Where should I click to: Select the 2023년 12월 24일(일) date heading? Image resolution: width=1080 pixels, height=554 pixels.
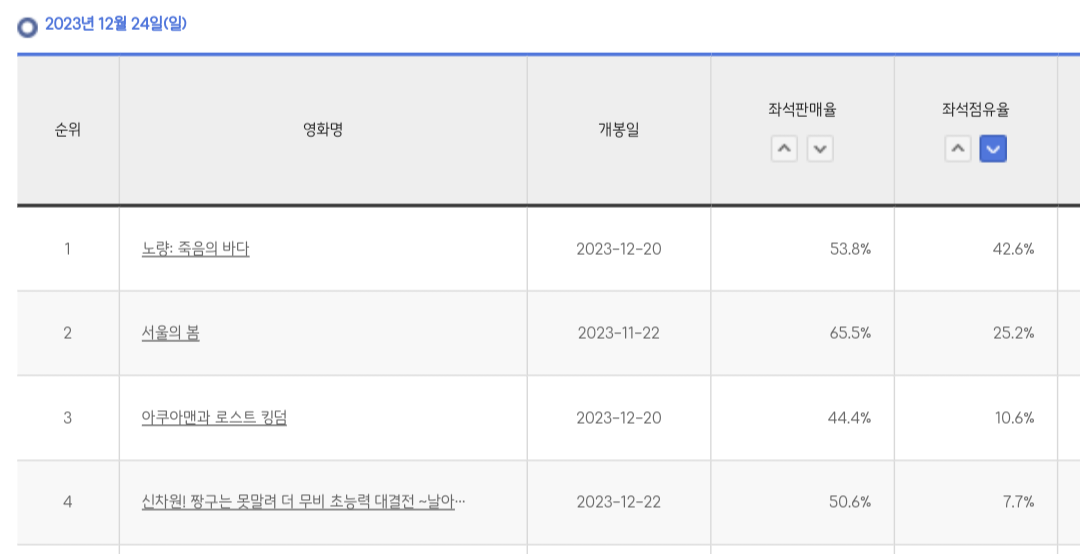[116, 25]
